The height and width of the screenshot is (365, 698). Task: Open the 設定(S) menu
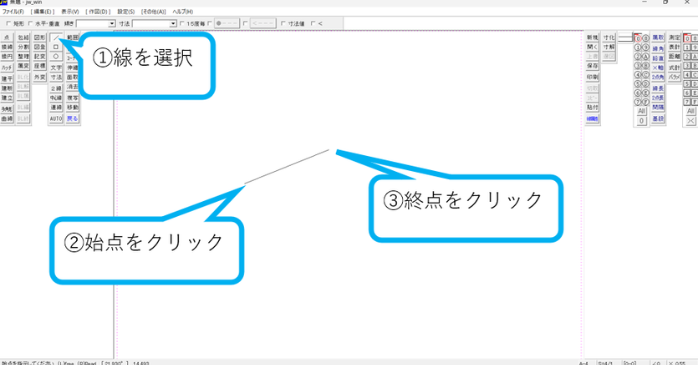coord(126,12)
